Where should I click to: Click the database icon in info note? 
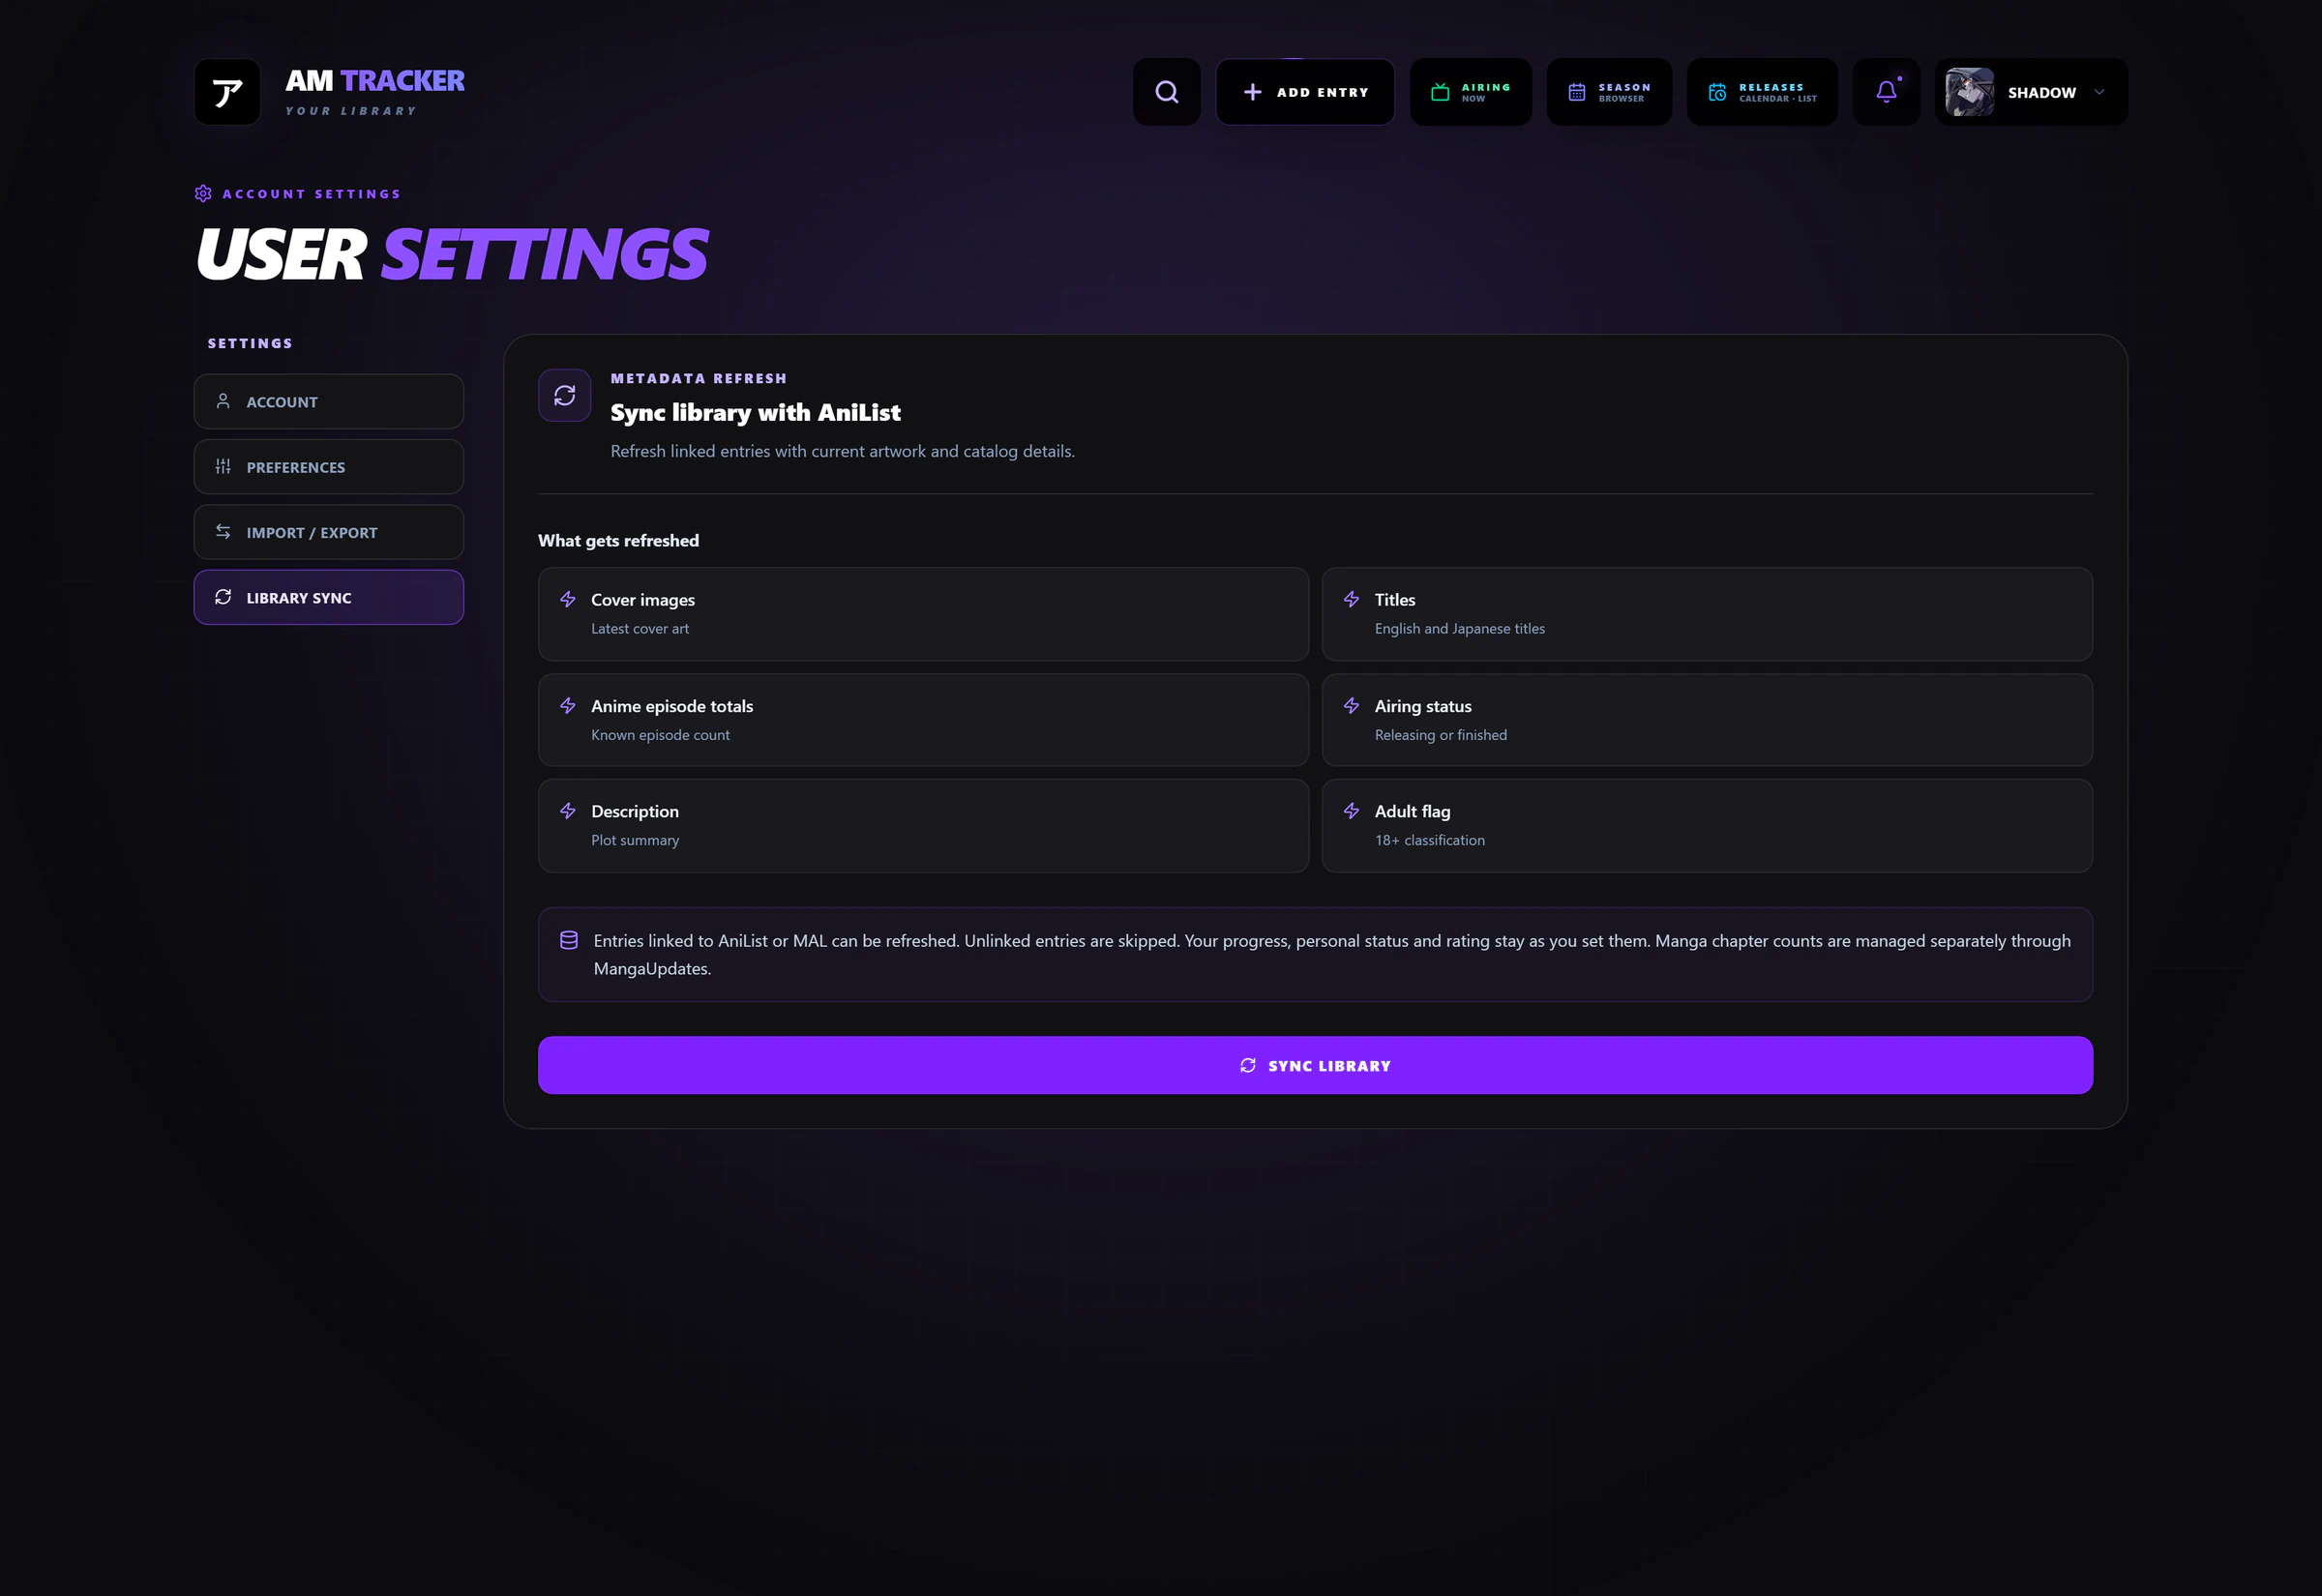pos(569,940)
